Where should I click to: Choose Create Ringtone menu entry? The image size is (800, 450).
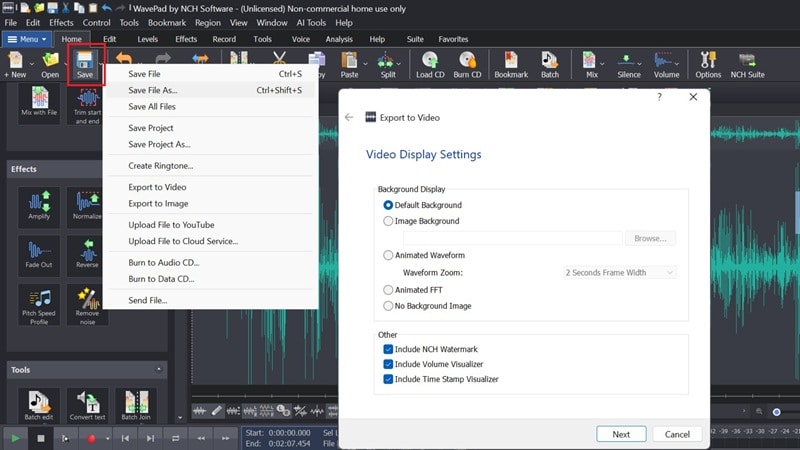pyautogui.click(x=210, y=166)
